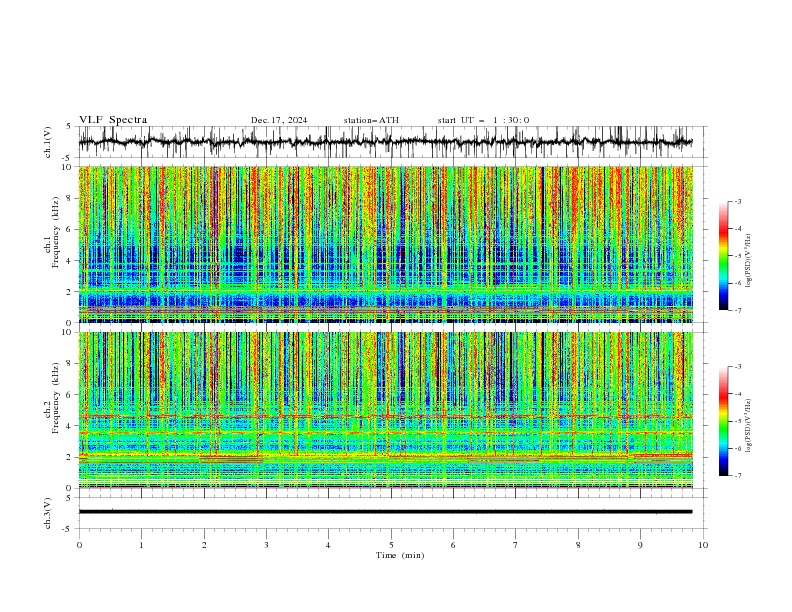The width and height of the screenshot is (792, 612).
Task: Click the "VLF Spectra" plot title
Action: tap(113, 120)
